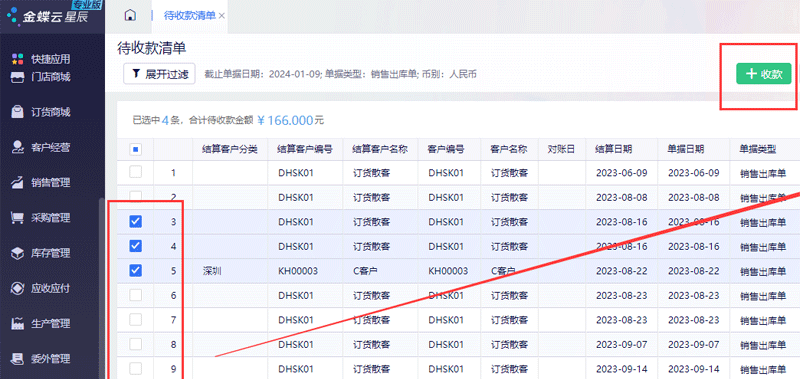
Task: Click 结算客户分类 column header
Action: coord(230,149)
